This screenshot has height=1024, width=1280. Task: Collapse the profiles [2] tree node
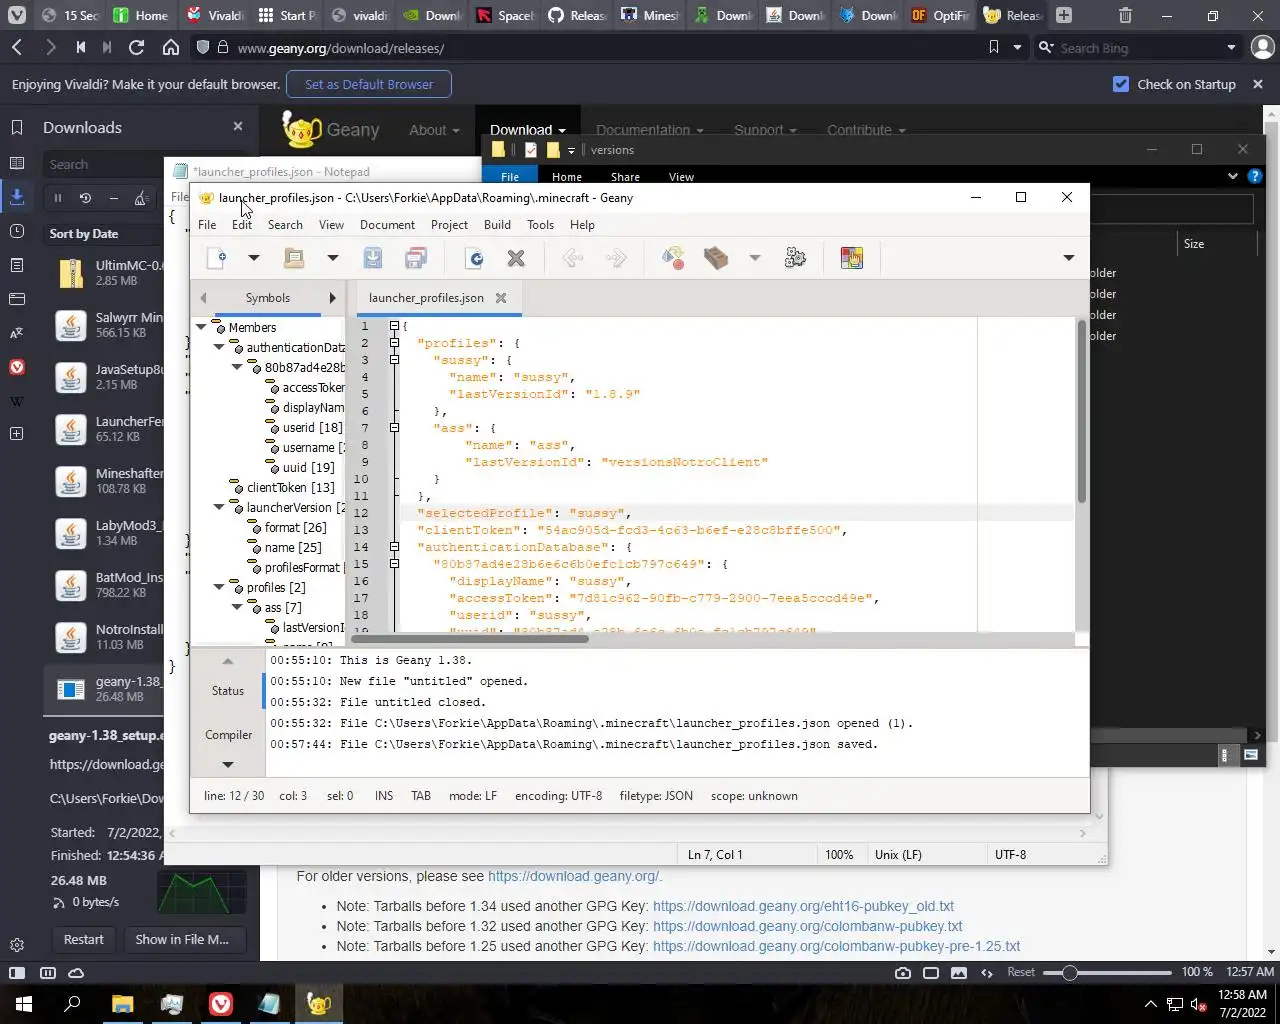point(219,587)
